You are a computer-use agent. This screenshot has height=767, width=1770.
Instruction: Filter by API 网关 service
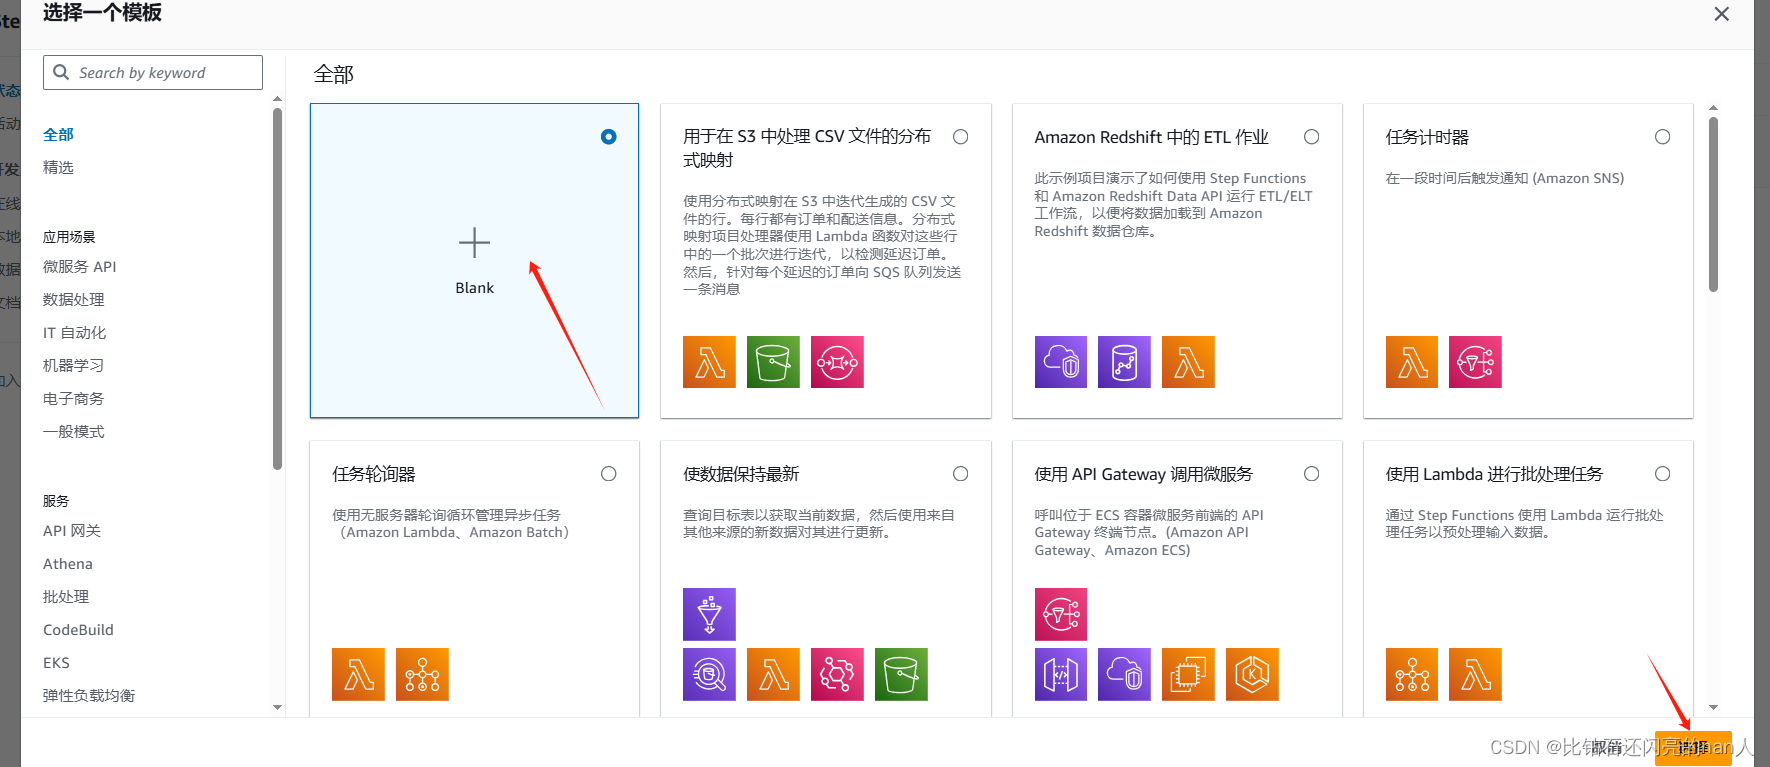pyautogui.click(x=72, y=530)
